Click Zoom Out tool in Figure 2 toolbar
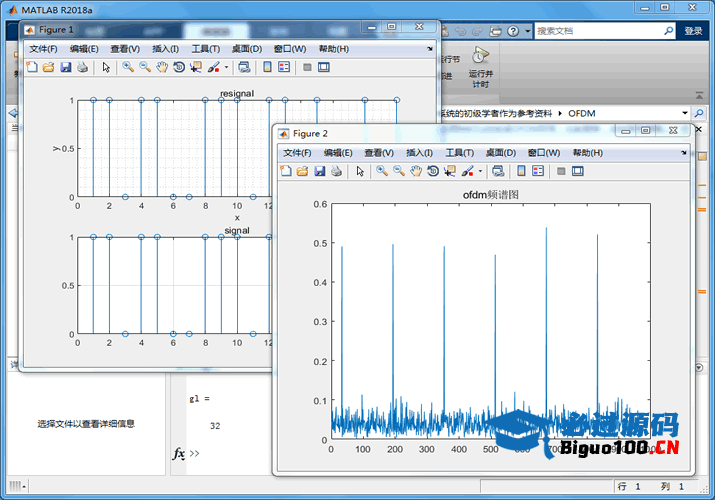The height and width of the screenshot is (500, 715). coord(398,172)
